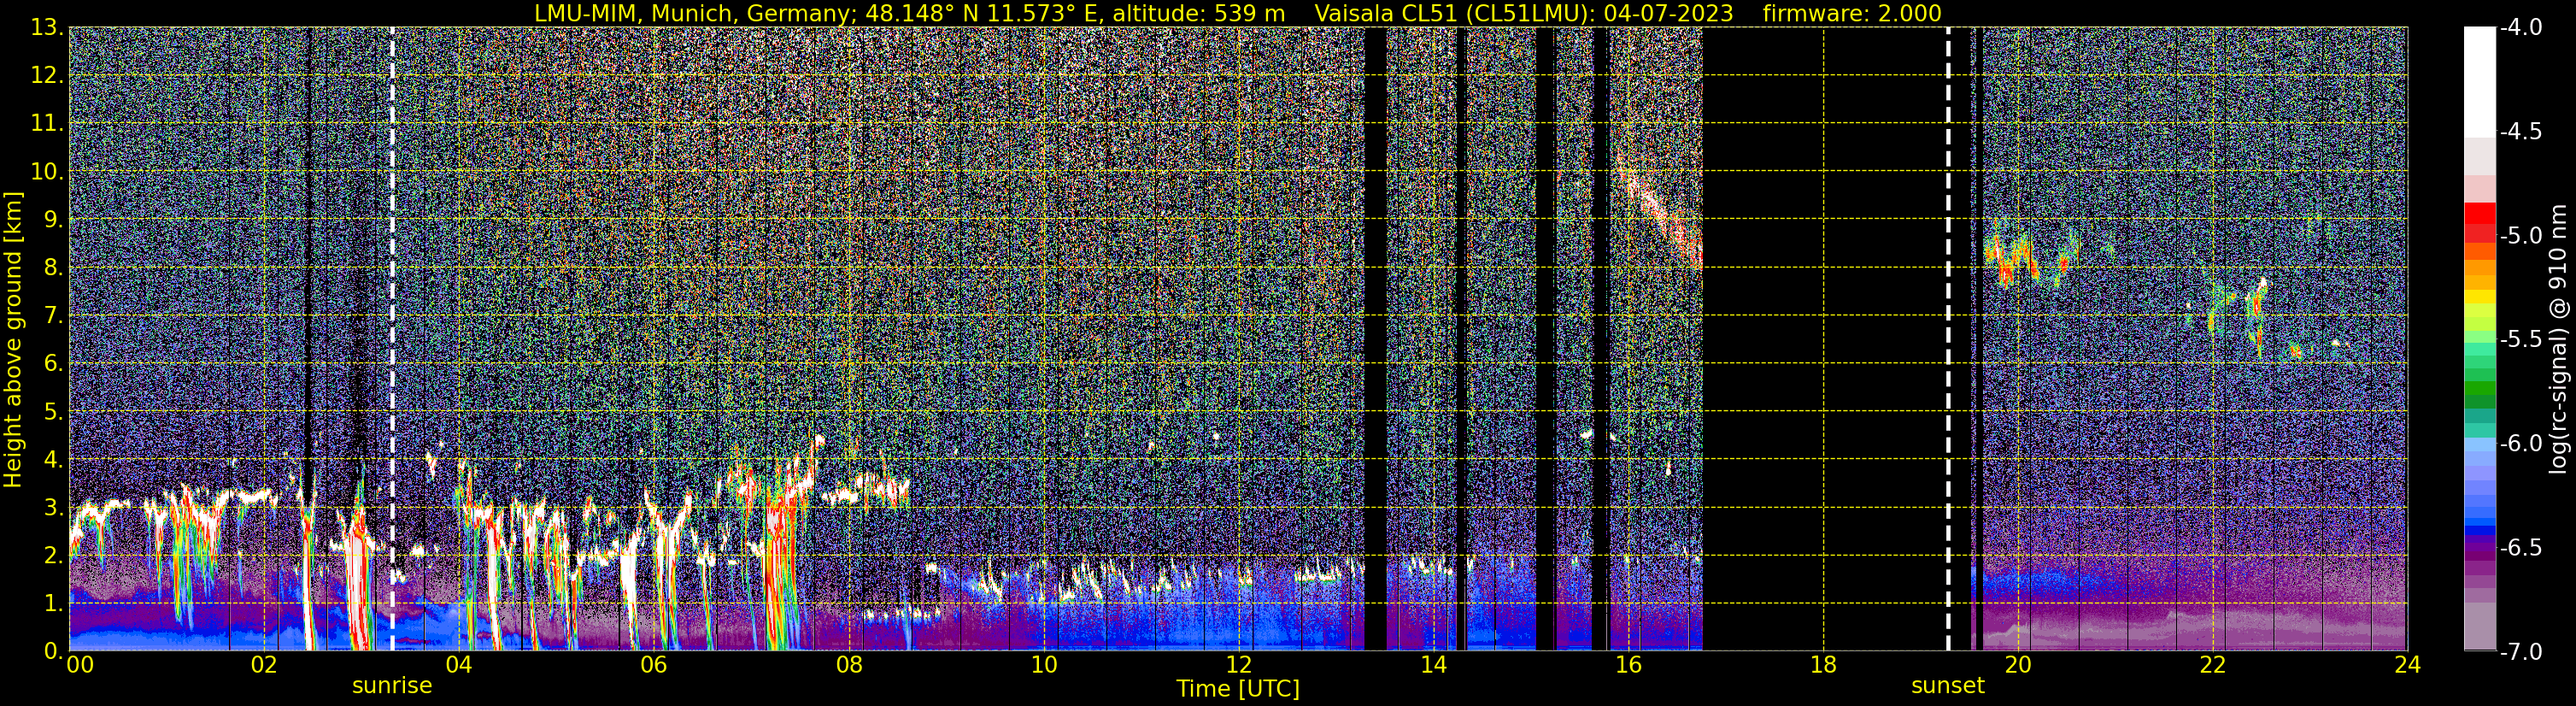Click the '13.' height axis tick label
The width and height of the screenshot is (2576, 706).
pyautogui.click(x=49, y=28)
